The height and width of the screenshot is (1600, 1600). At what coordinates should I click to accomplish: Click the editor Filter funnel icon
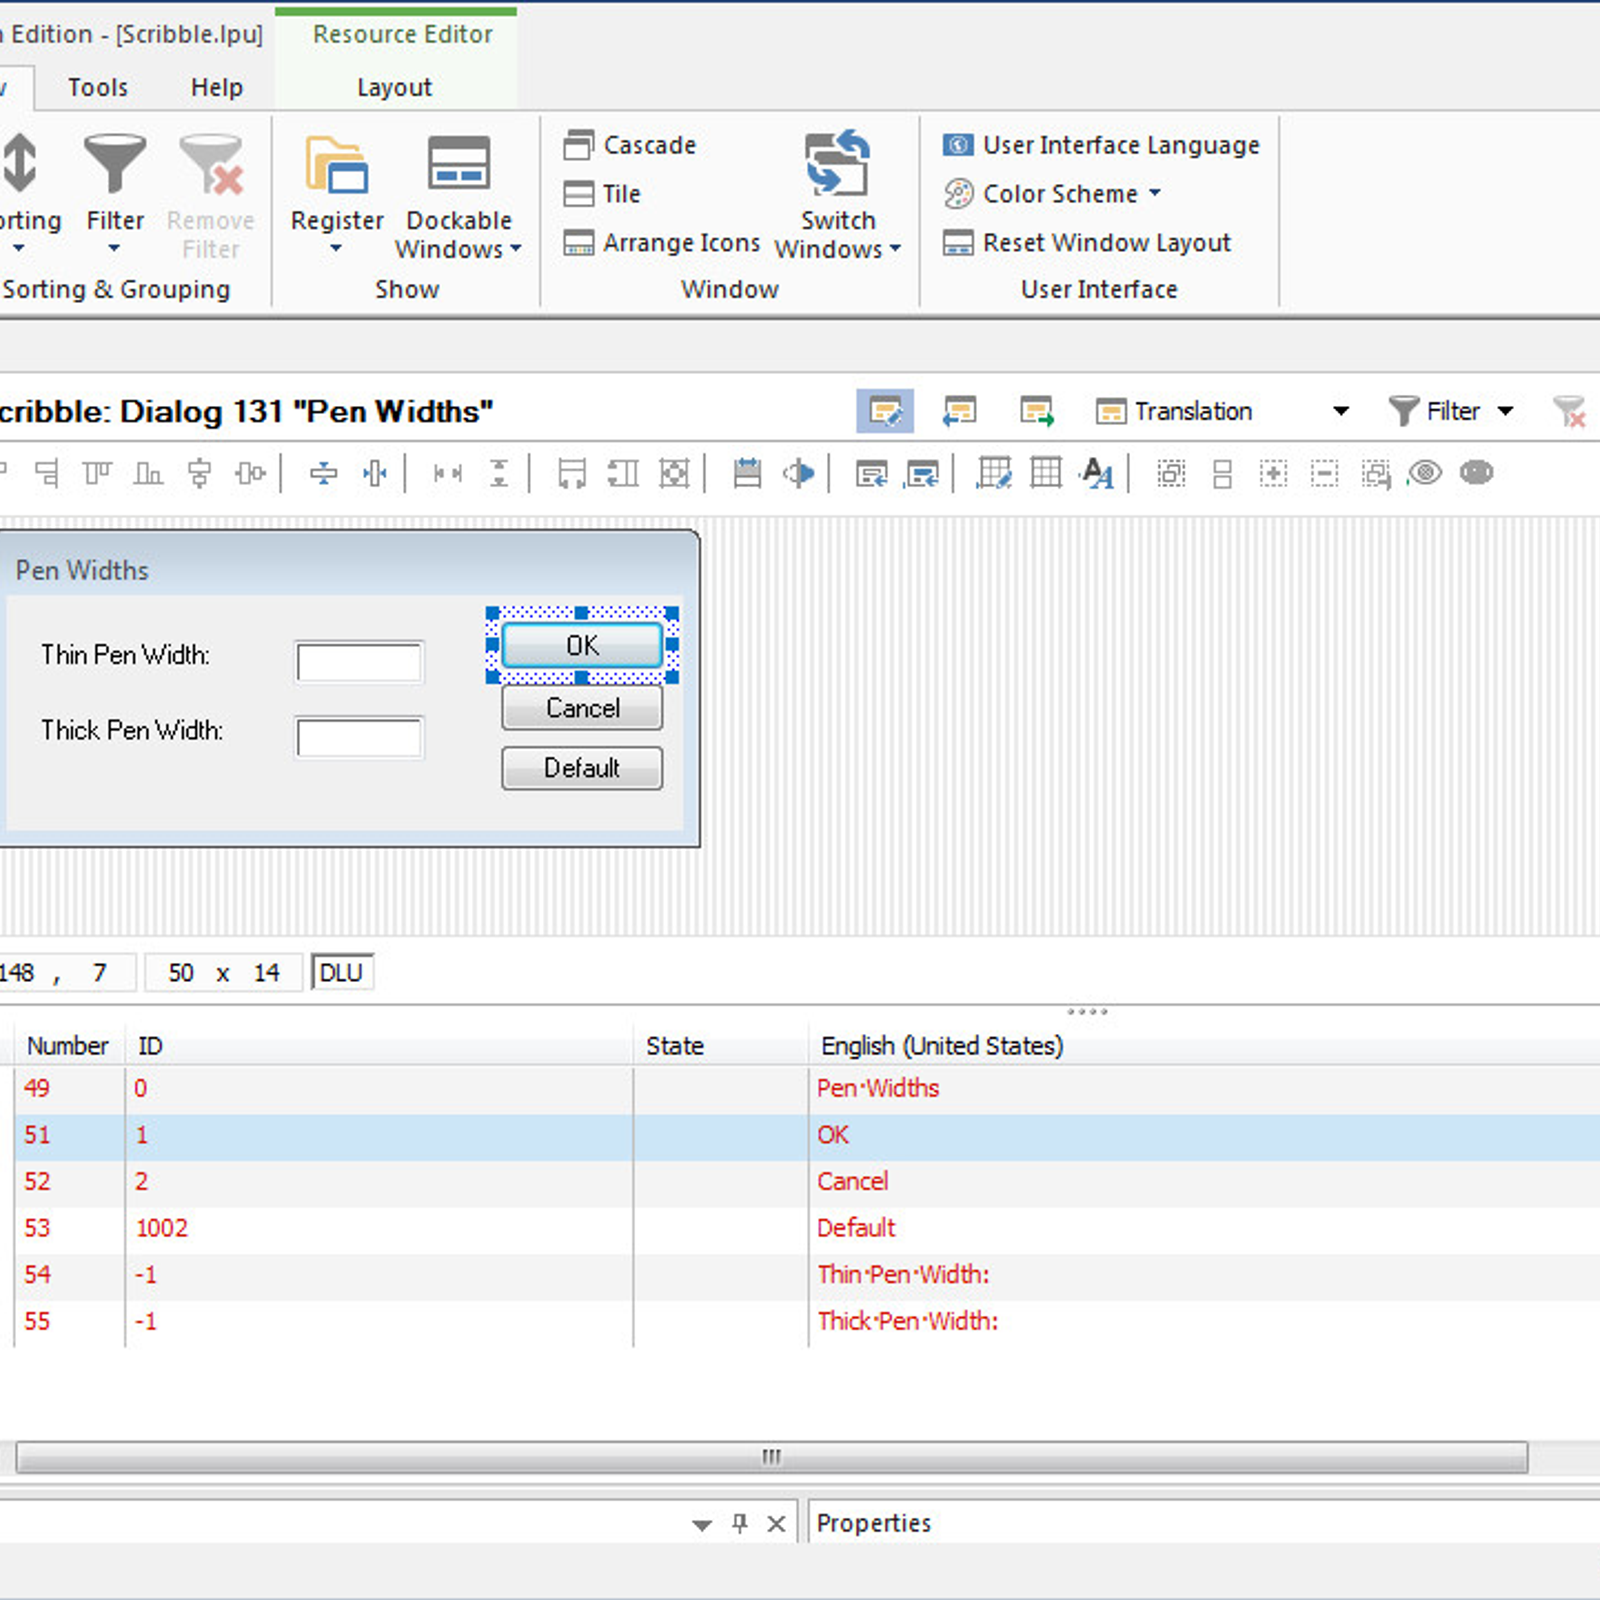(x=1403, y=411)
